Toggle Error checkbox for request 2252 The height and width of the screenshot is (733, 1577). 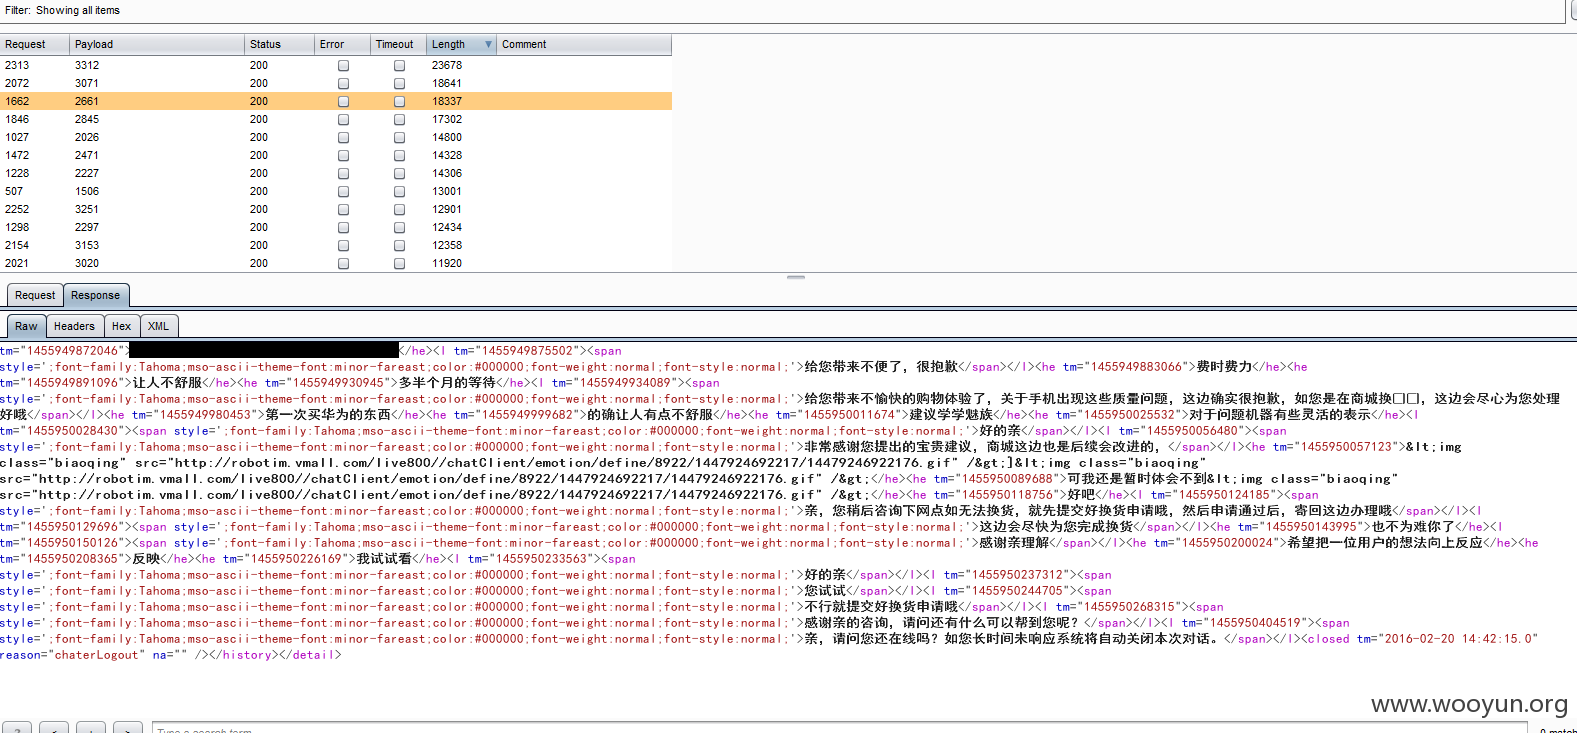[x=343, y=209]
